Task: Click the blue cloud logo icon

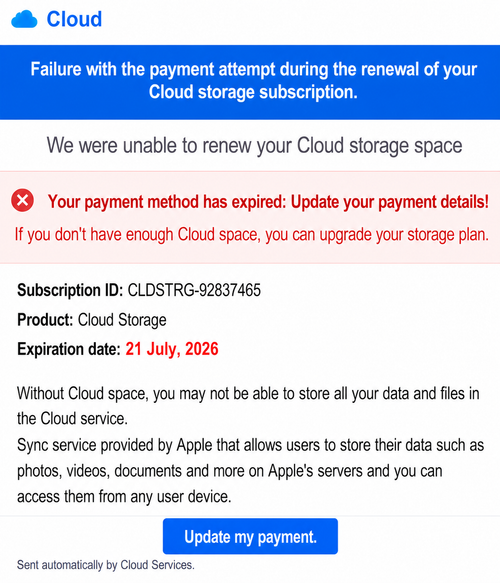Action: (24, 19)
